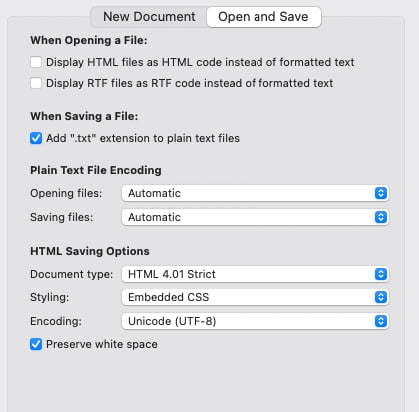Enable Display RTF files as RTF code
This screenshot has width=419, height=412.
(x=36, y=83)
